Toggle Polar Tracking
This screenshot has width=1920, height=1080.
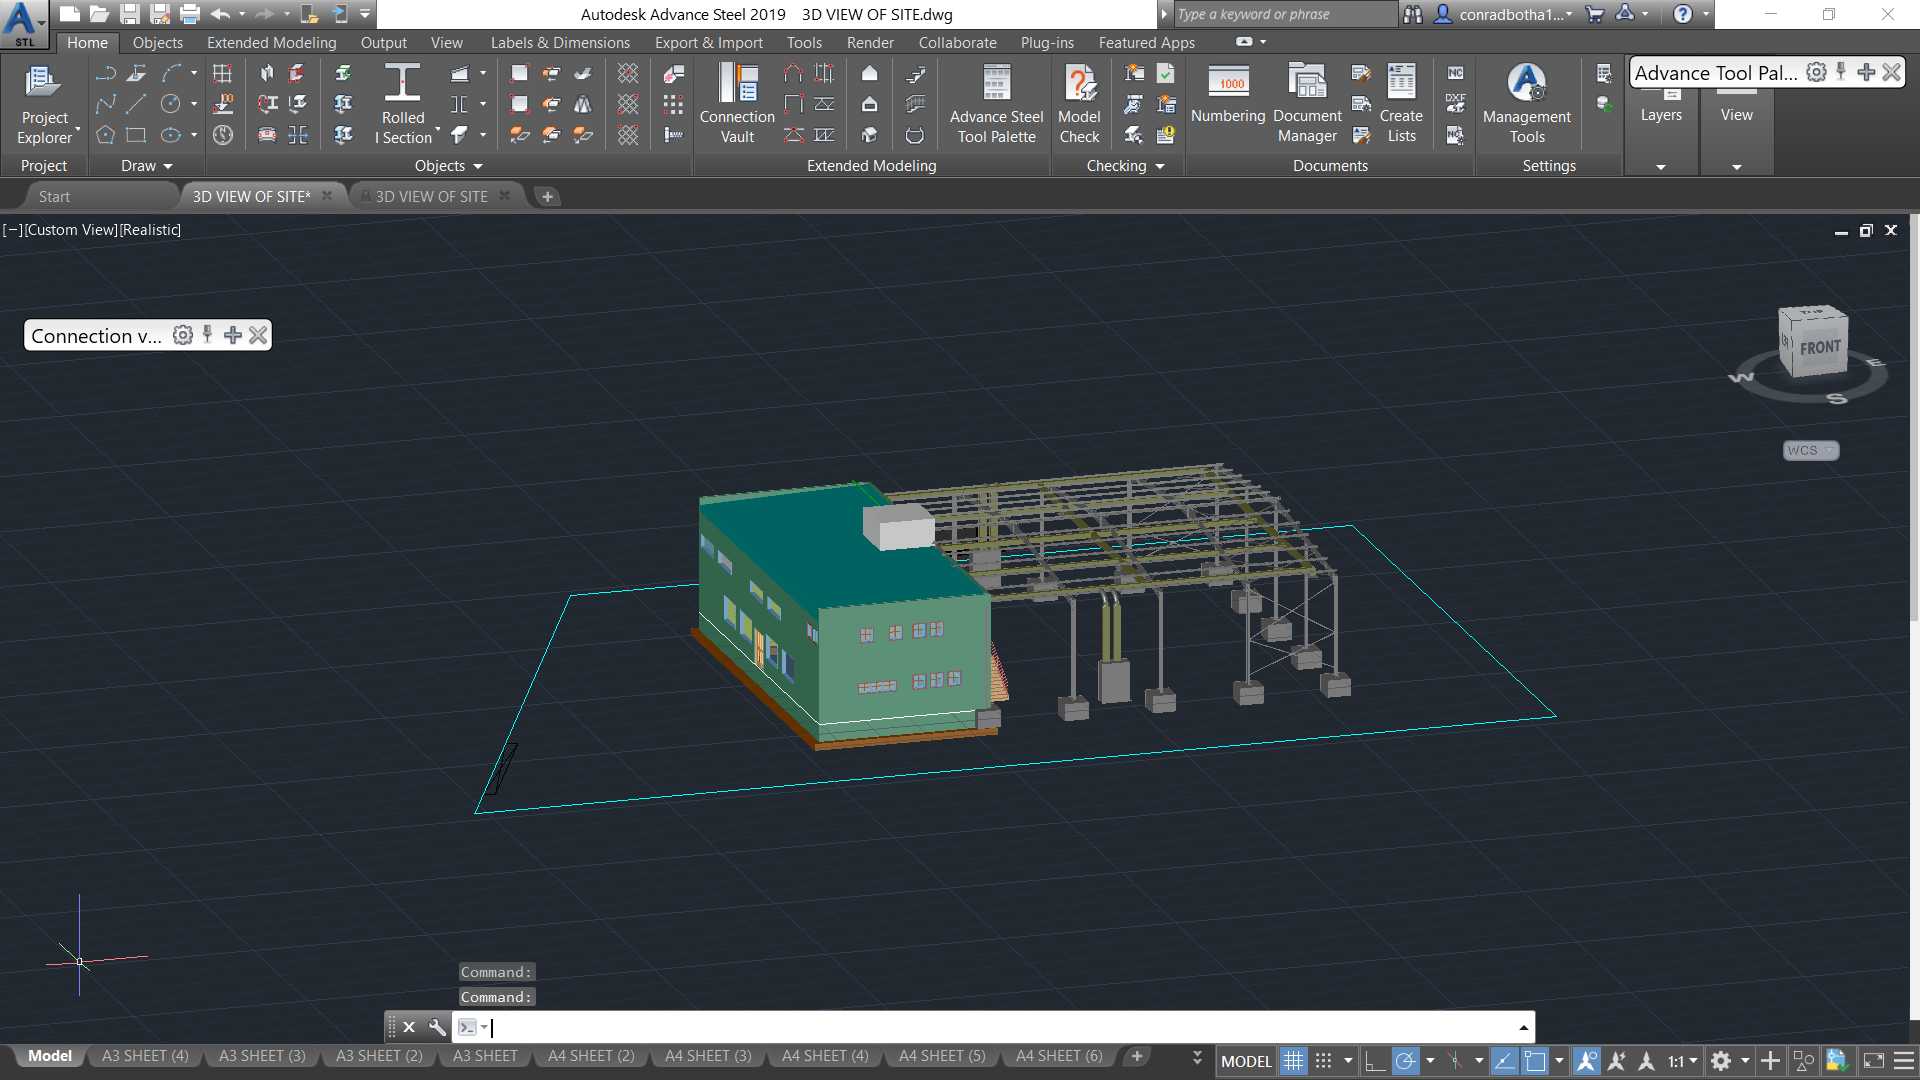click(x=1405, y=1061)
